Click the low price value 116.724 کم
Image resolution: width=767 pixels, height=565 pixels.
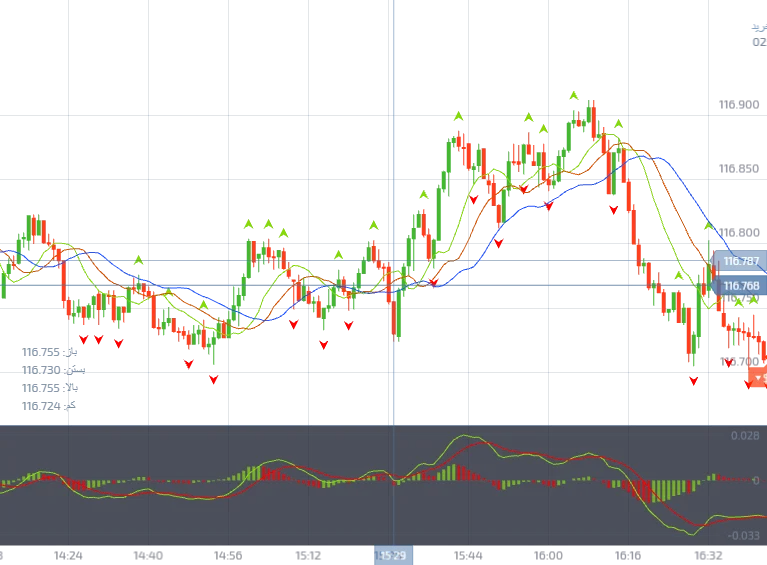[48, 406]
